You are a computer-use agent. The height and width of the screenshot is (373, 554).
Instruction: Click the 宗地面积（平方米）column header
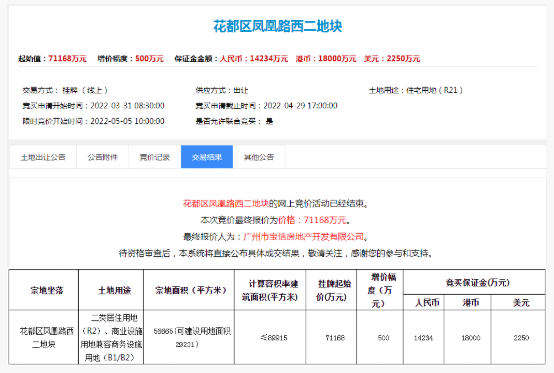coord(190,290)
